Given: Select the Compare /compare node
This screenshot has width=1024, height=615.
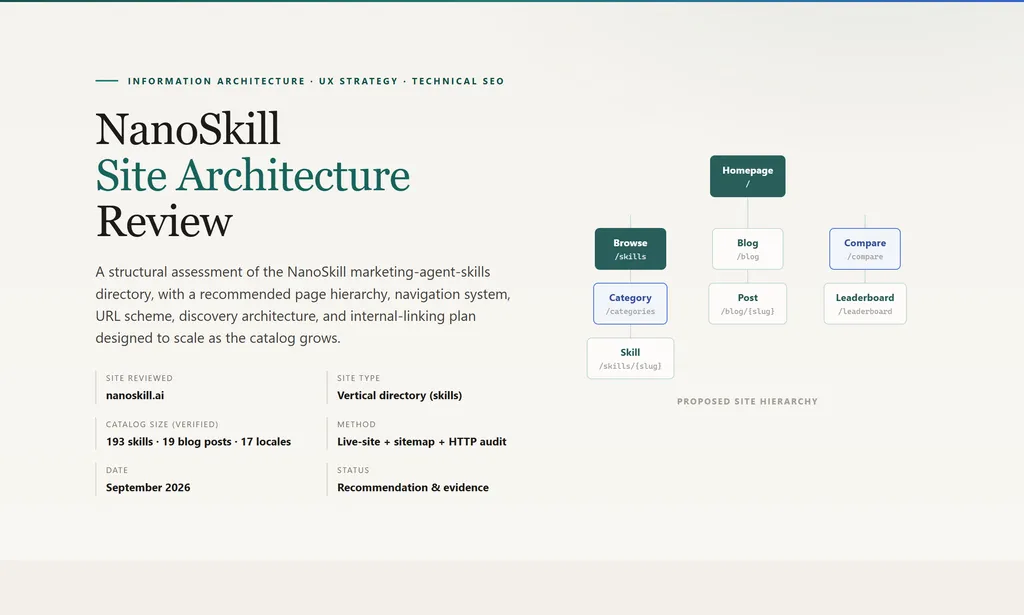Looking at the screenshot, I should (865, 249).
